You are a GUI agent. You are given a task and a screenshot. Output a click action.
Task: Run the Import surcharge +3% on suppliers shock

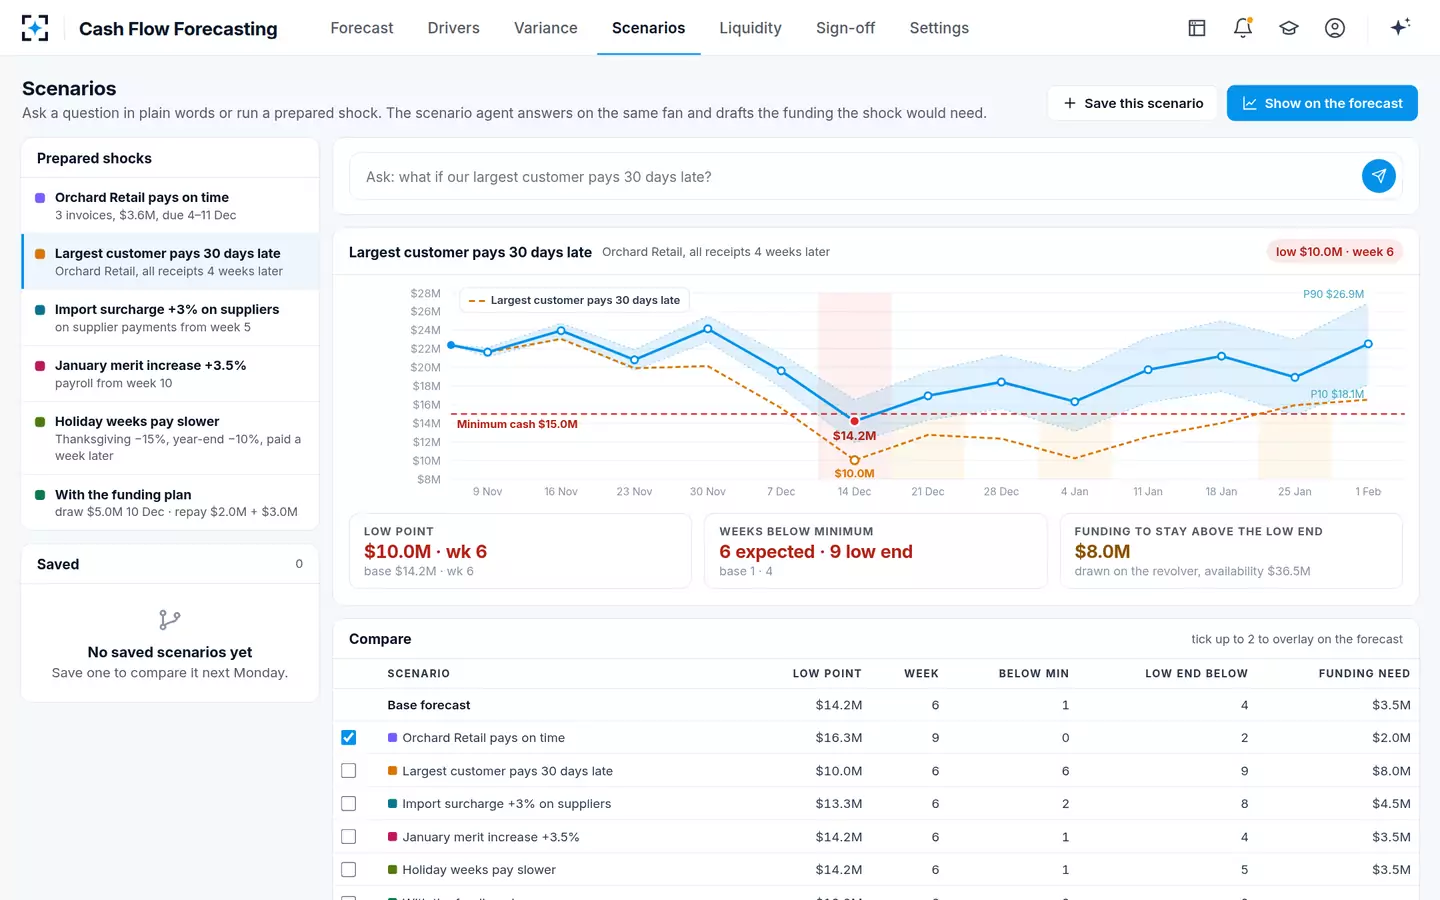170,318
